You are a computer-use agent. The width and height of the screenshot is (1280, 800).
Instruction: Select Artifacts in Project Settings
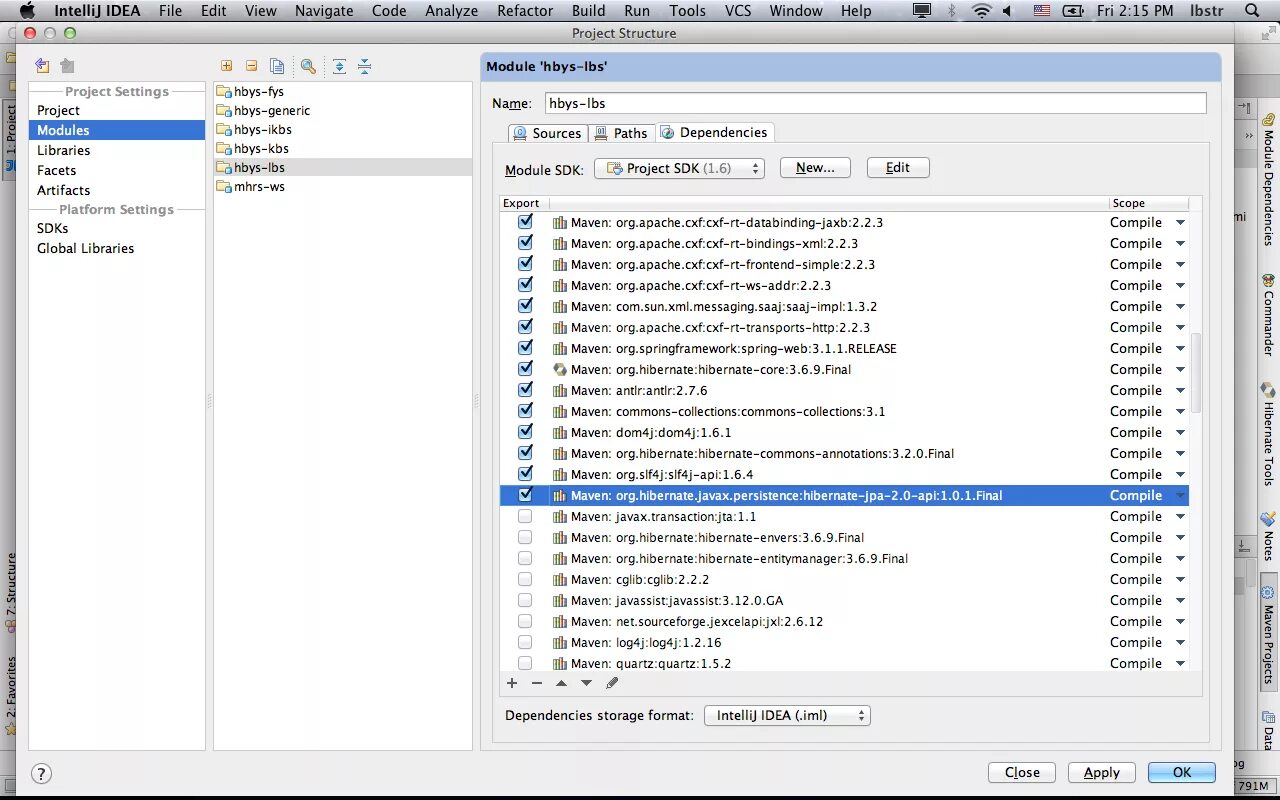pyautogui.click(x=116, y=190)
